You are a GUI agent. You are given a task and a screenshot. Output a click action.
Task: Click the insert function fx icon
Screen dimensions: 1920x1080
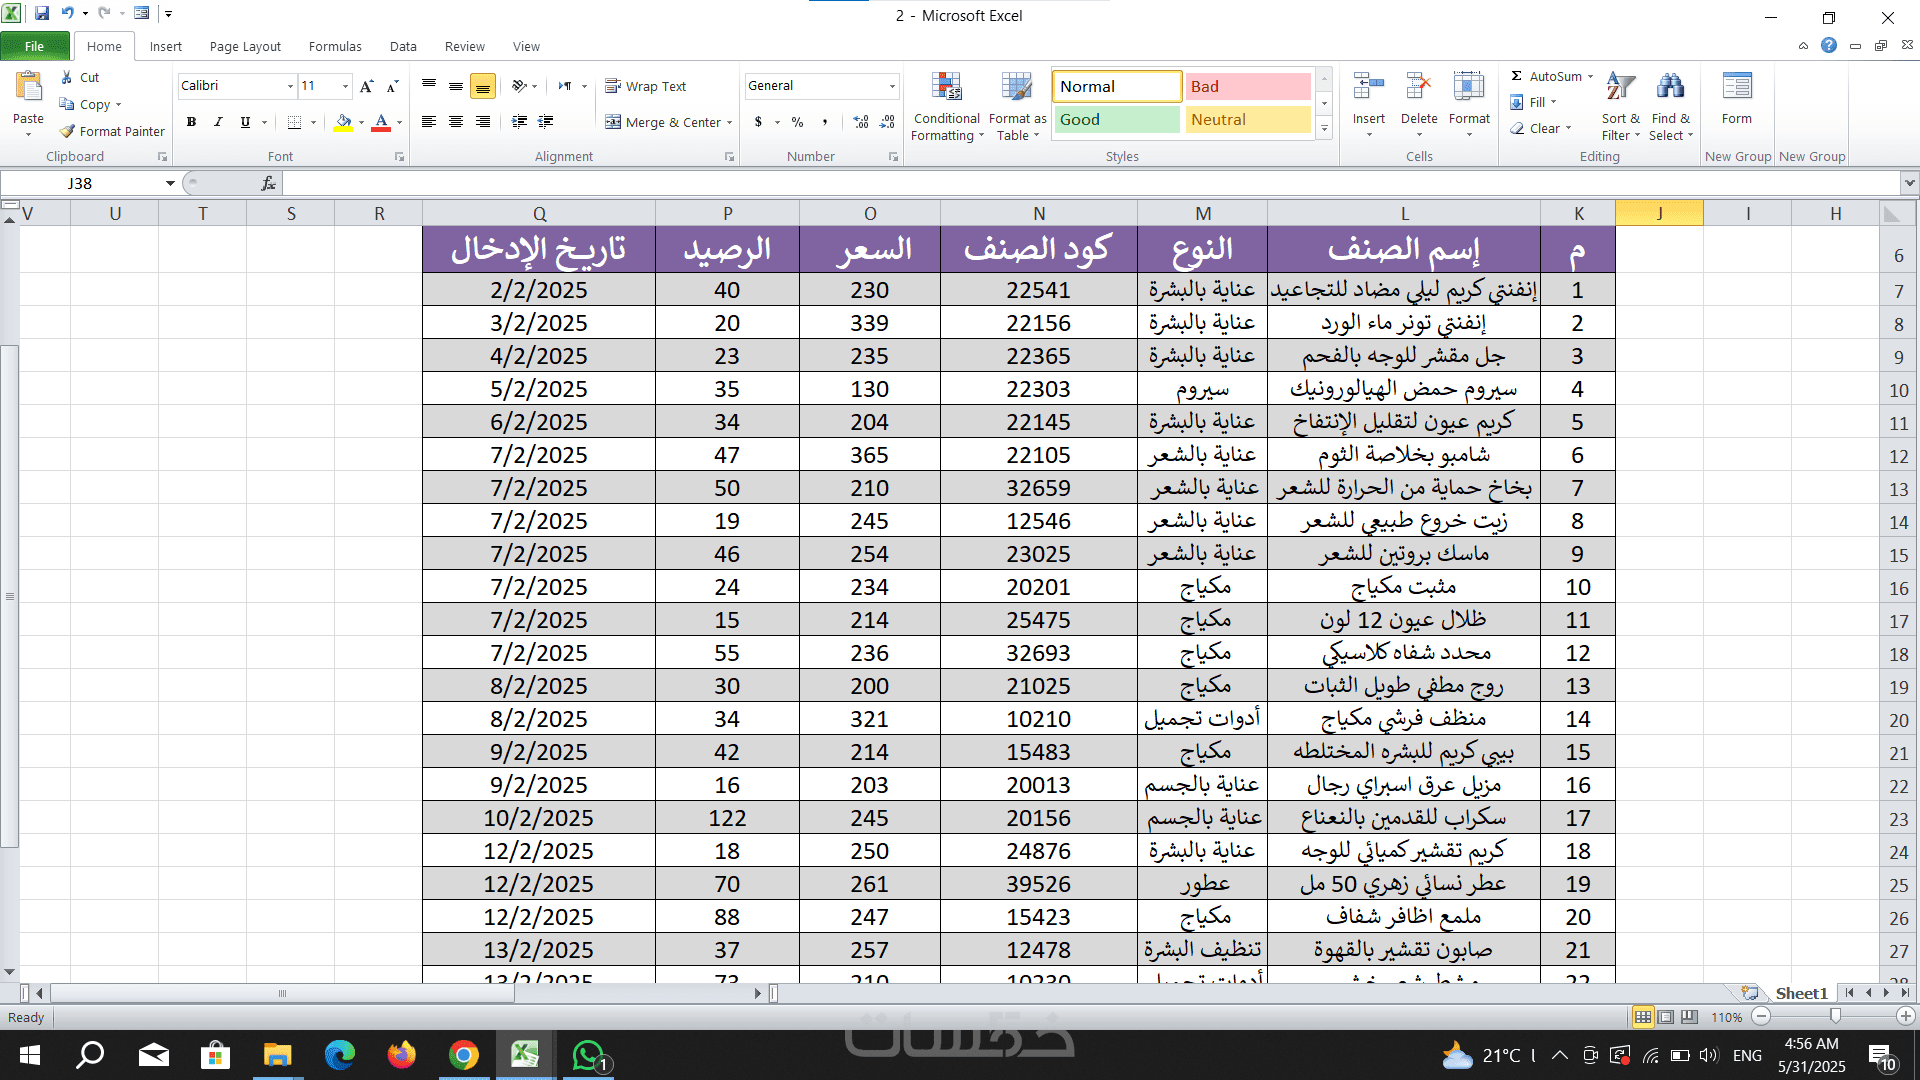[268, 183]
